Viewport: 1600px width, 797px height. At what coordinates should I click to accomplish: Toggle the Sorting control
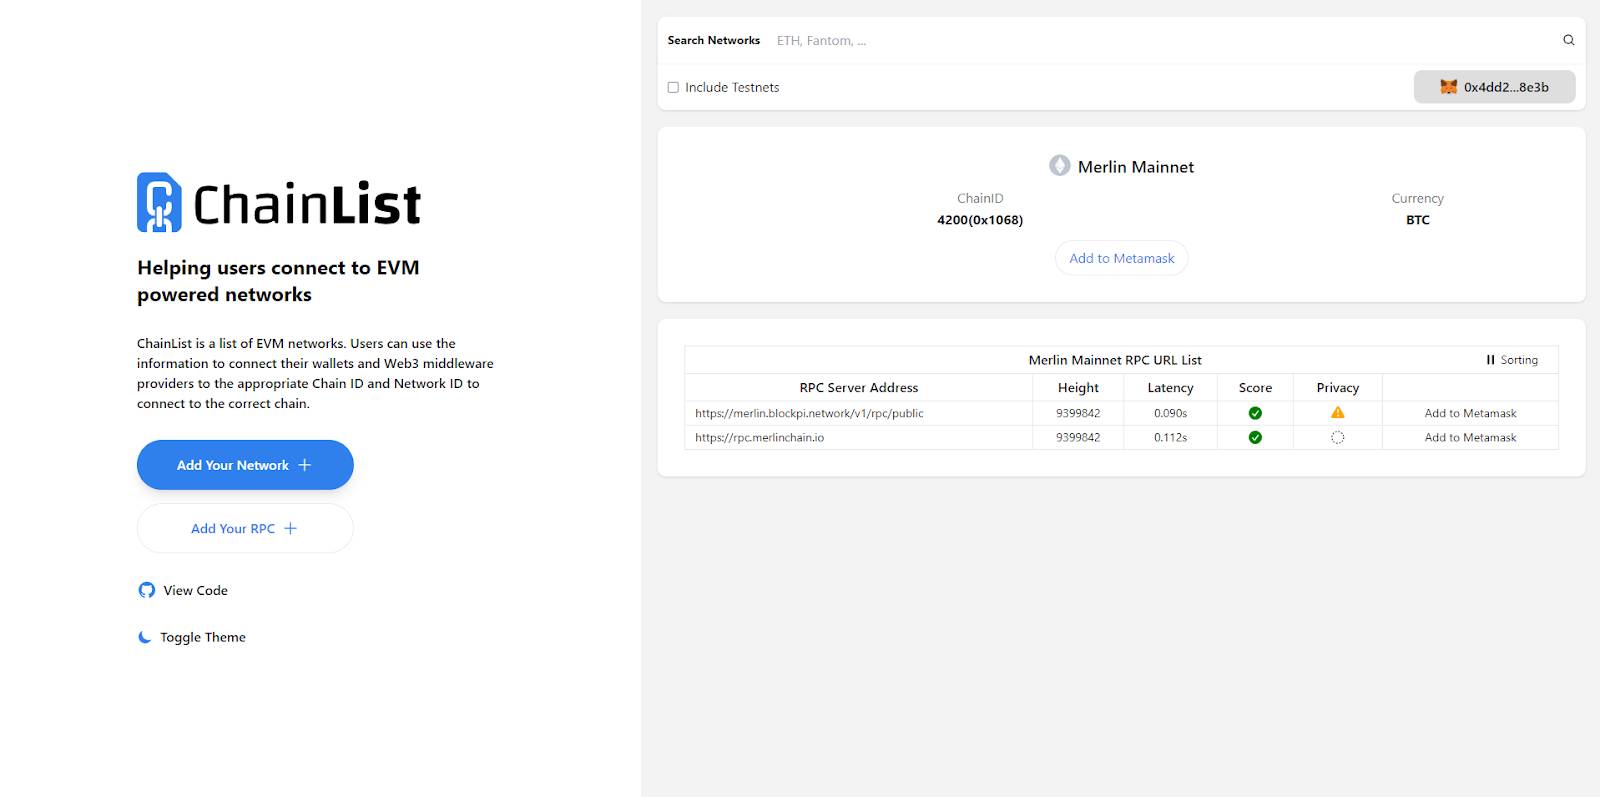point(1512,360)
